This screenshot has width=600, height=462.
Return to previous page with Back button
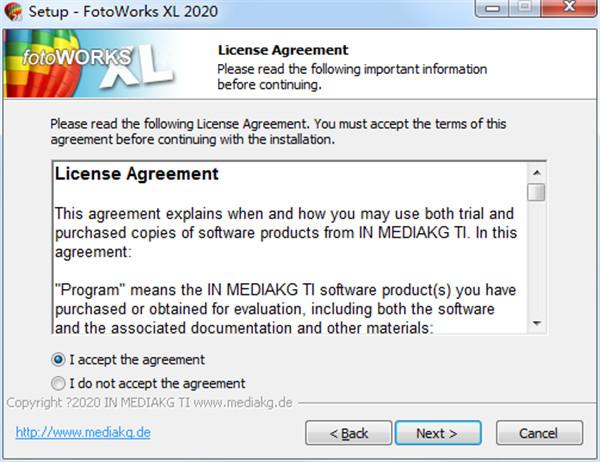pyautogui.click(x=349, y=433)
